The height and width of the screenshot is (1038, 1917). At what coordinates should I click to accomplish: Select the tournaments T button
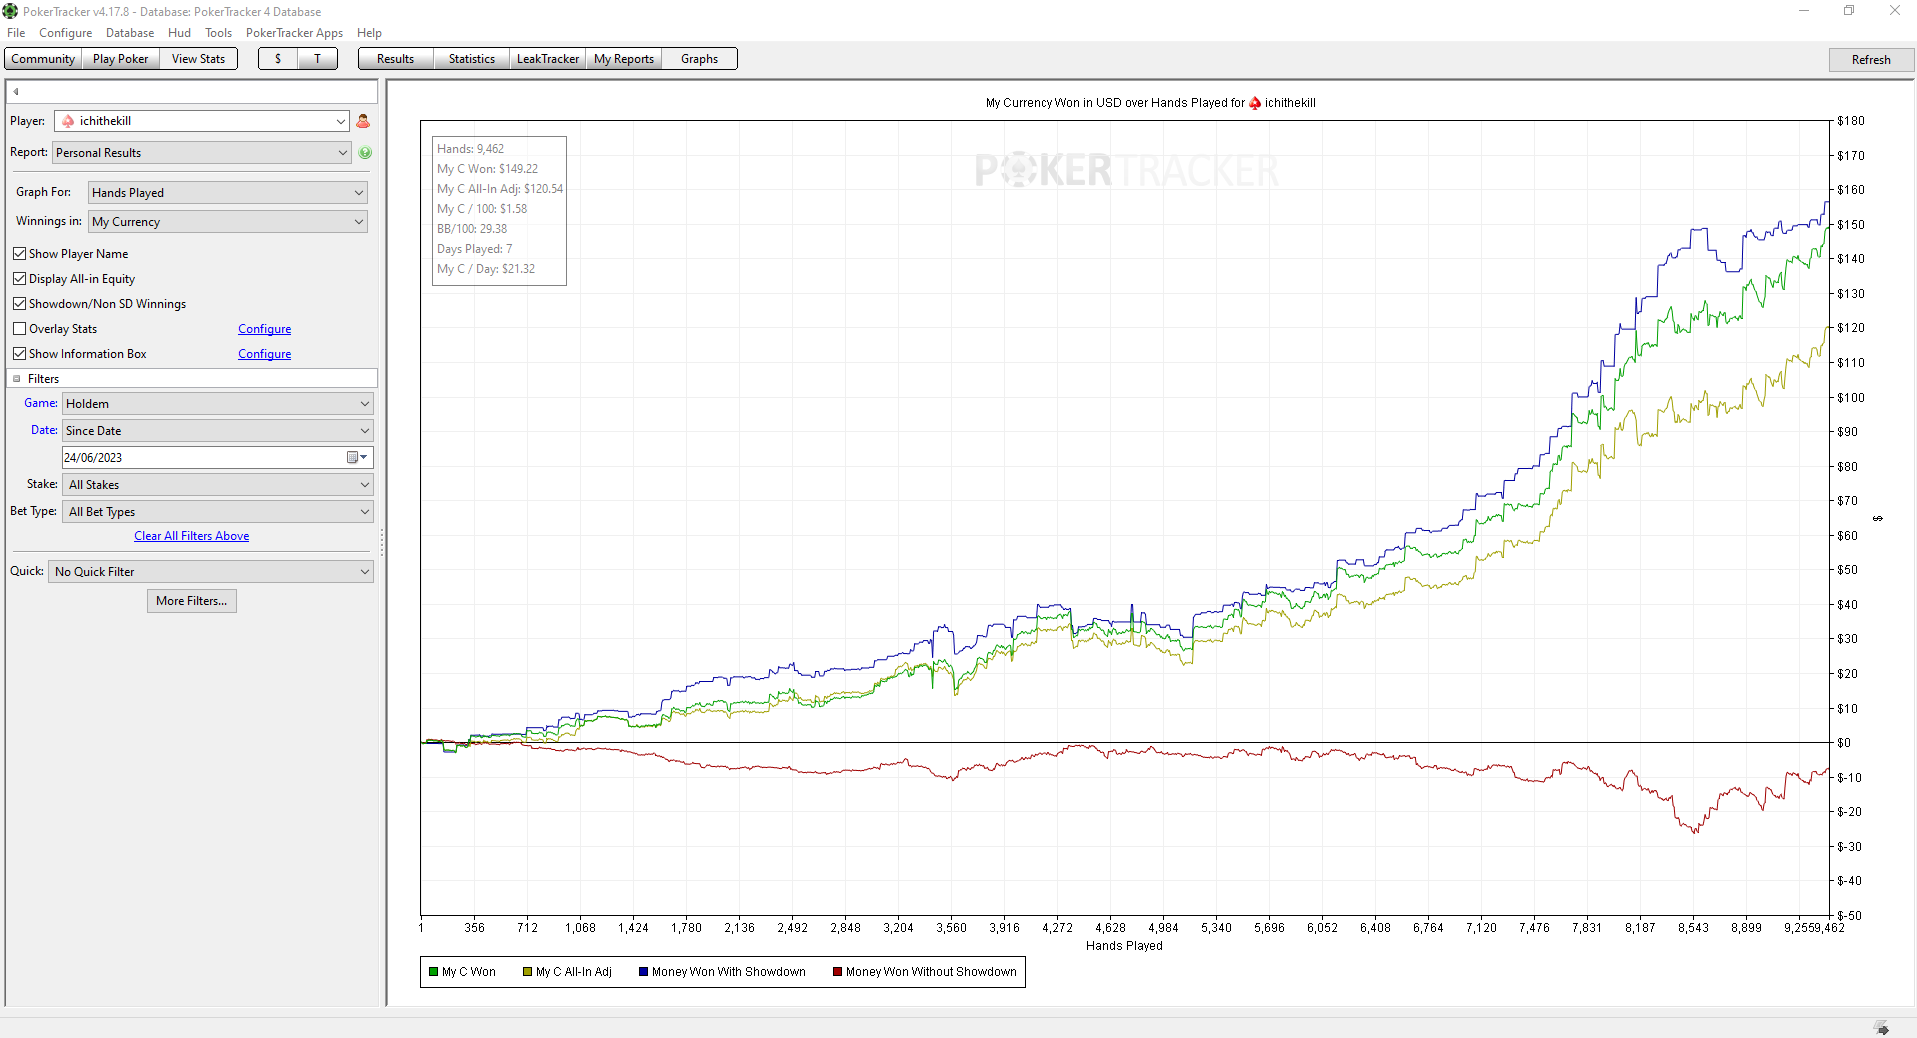(318, 59)
